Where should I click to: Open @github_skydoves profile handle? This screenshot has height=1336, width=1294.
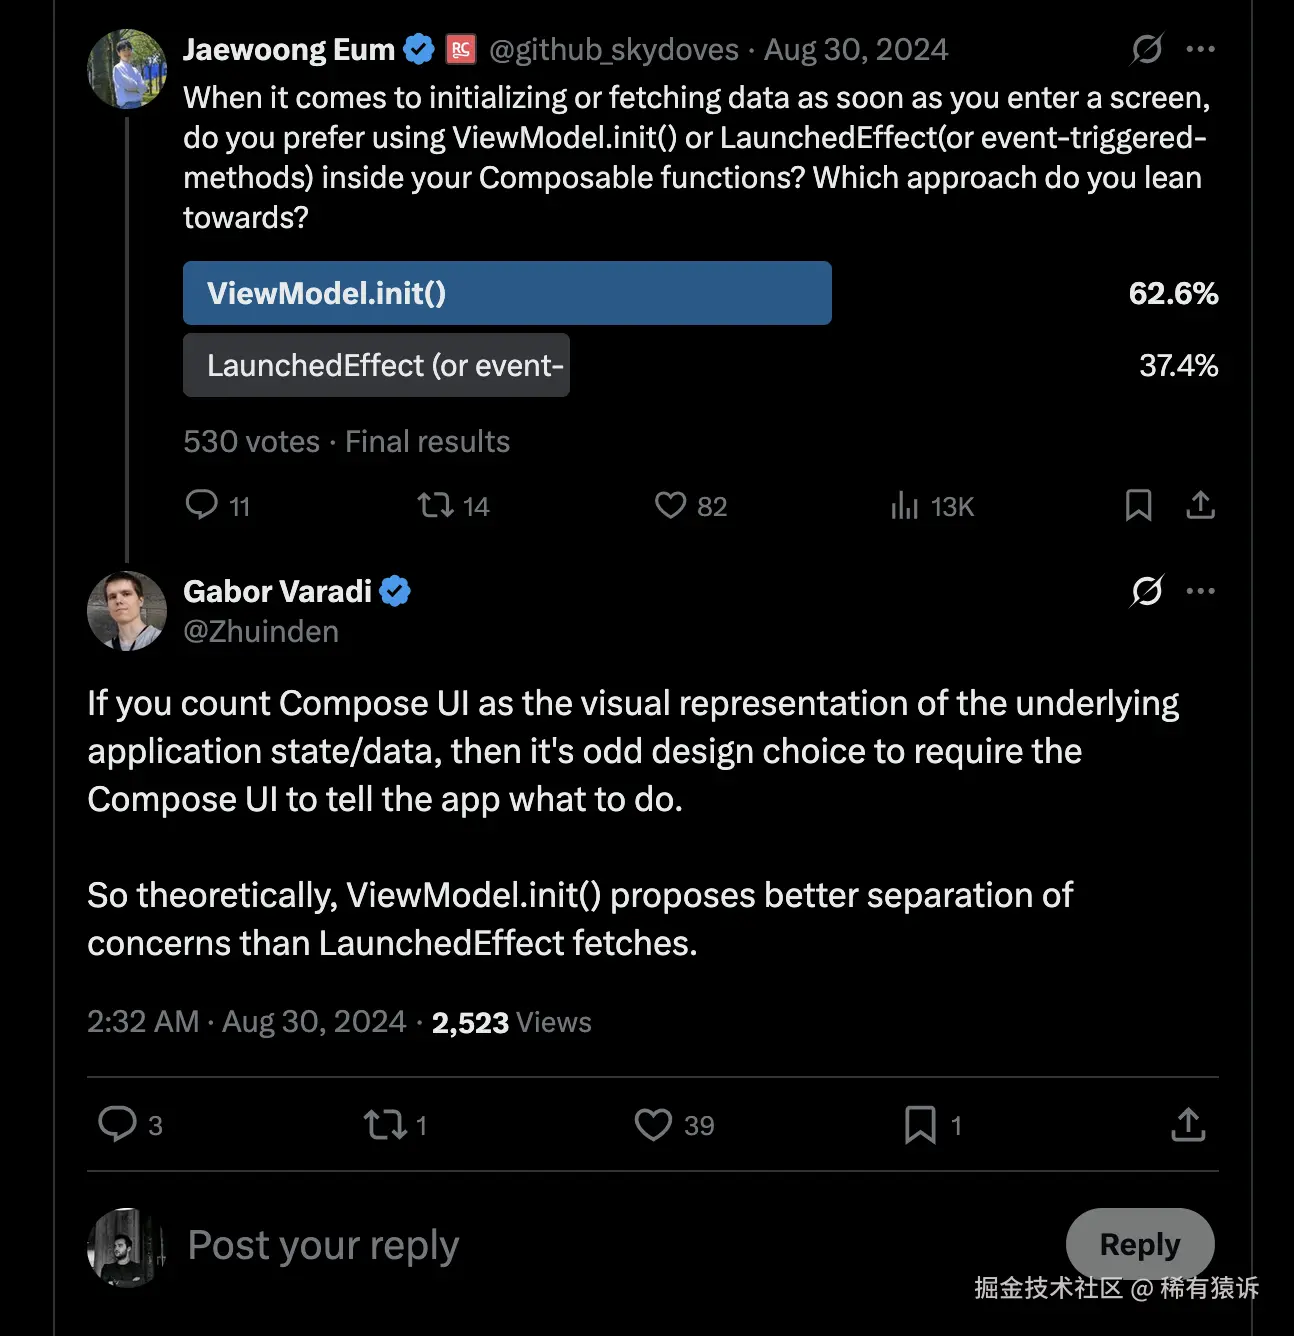pyautogui.click(x=609, y=48)
